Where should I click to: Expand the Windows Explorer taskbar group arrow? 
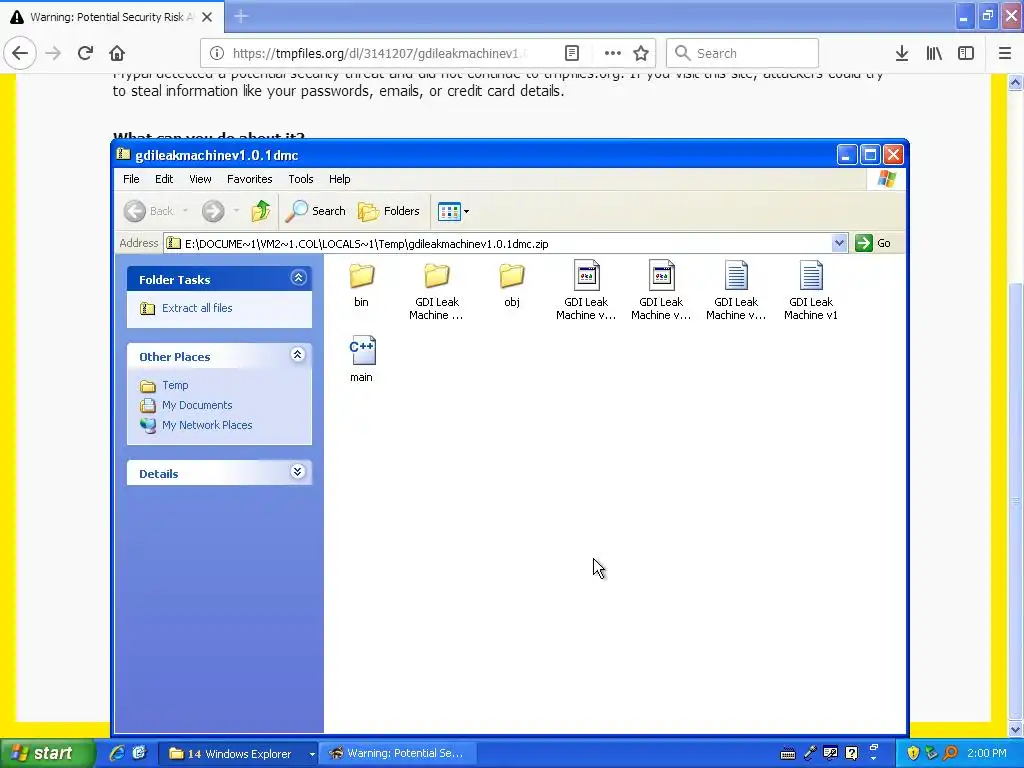[x=312, y=754]
